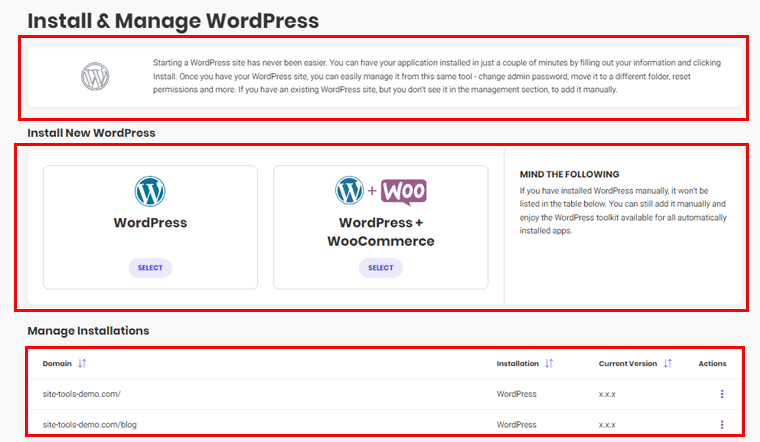Viewport: 760px width, 442px height.
Task: Click the MIND THE FOLLOWING heading
Action: pyautogui.click(x=570, y=174)
